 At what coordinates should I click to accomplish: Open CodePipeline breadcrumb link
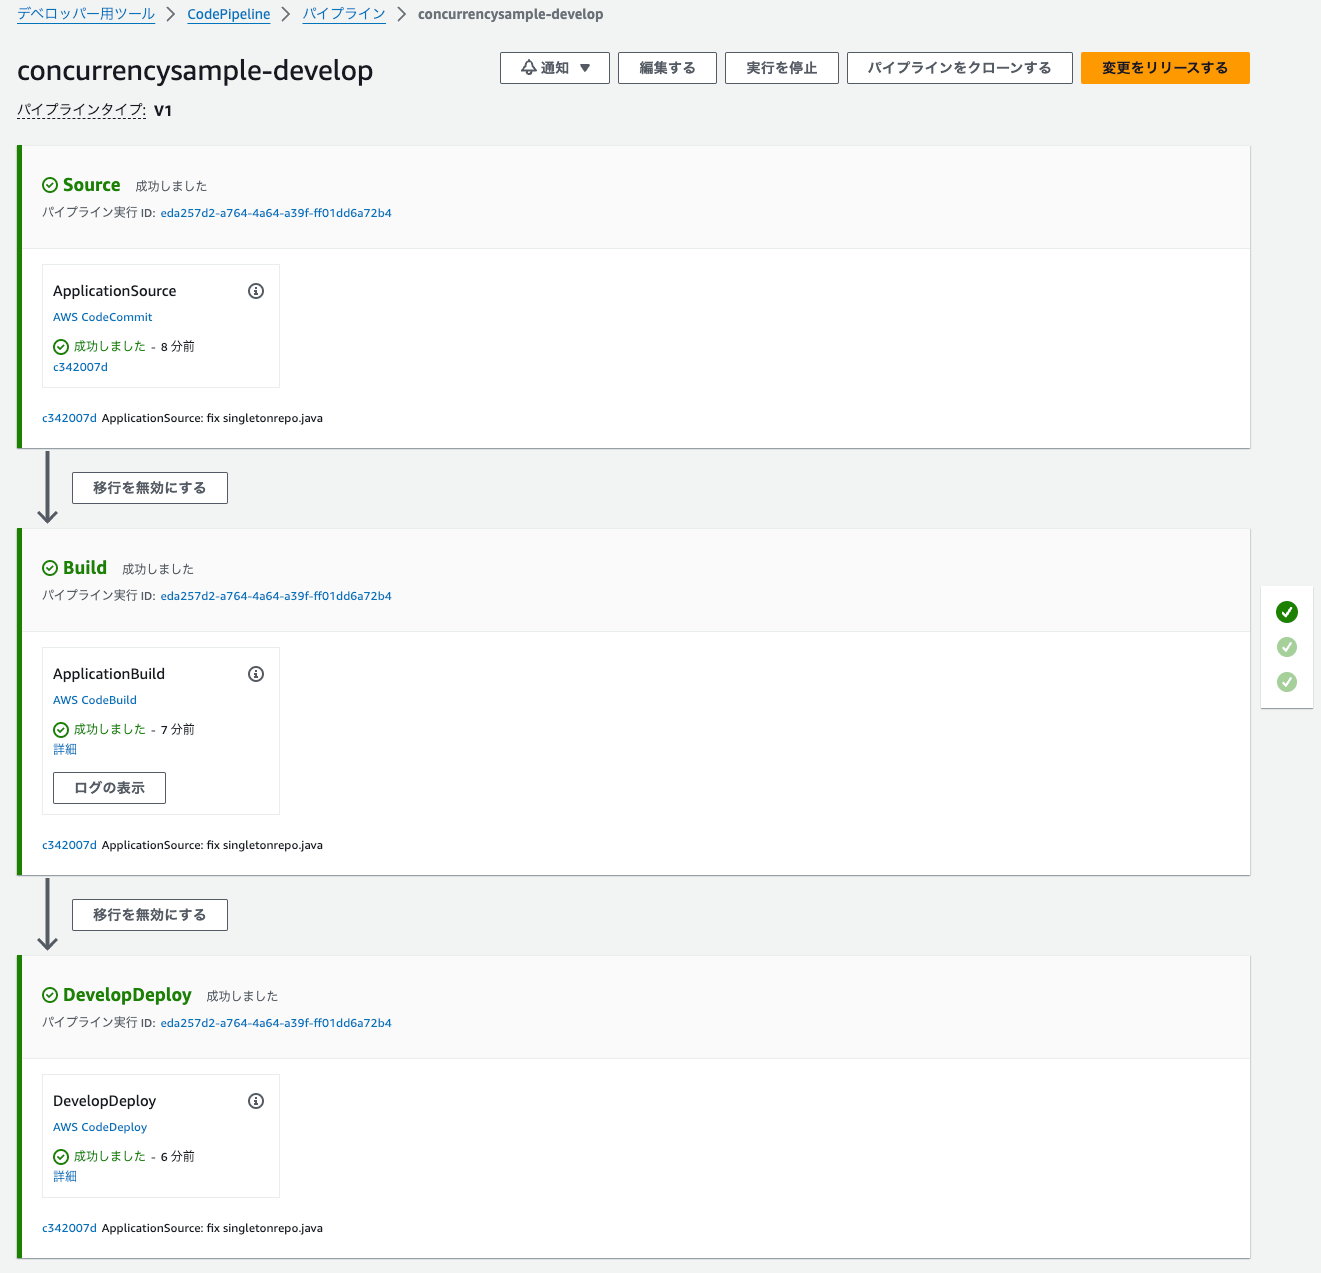pyautogui.click(x=228, y=14)
